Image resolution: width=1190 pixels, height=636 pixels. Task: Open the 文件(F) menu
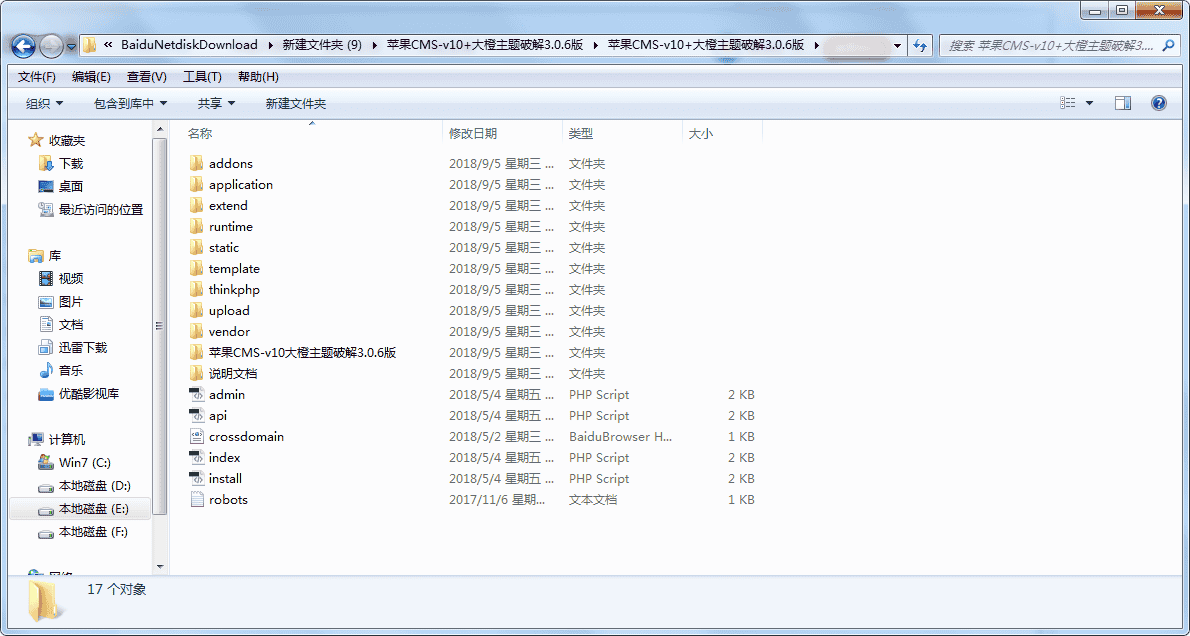(x=37, y=77)
